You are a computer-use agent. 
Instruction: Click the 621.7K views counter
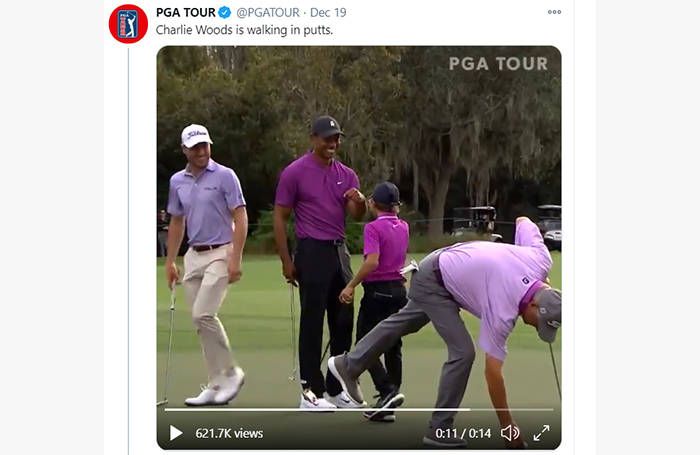click(229, 433)
